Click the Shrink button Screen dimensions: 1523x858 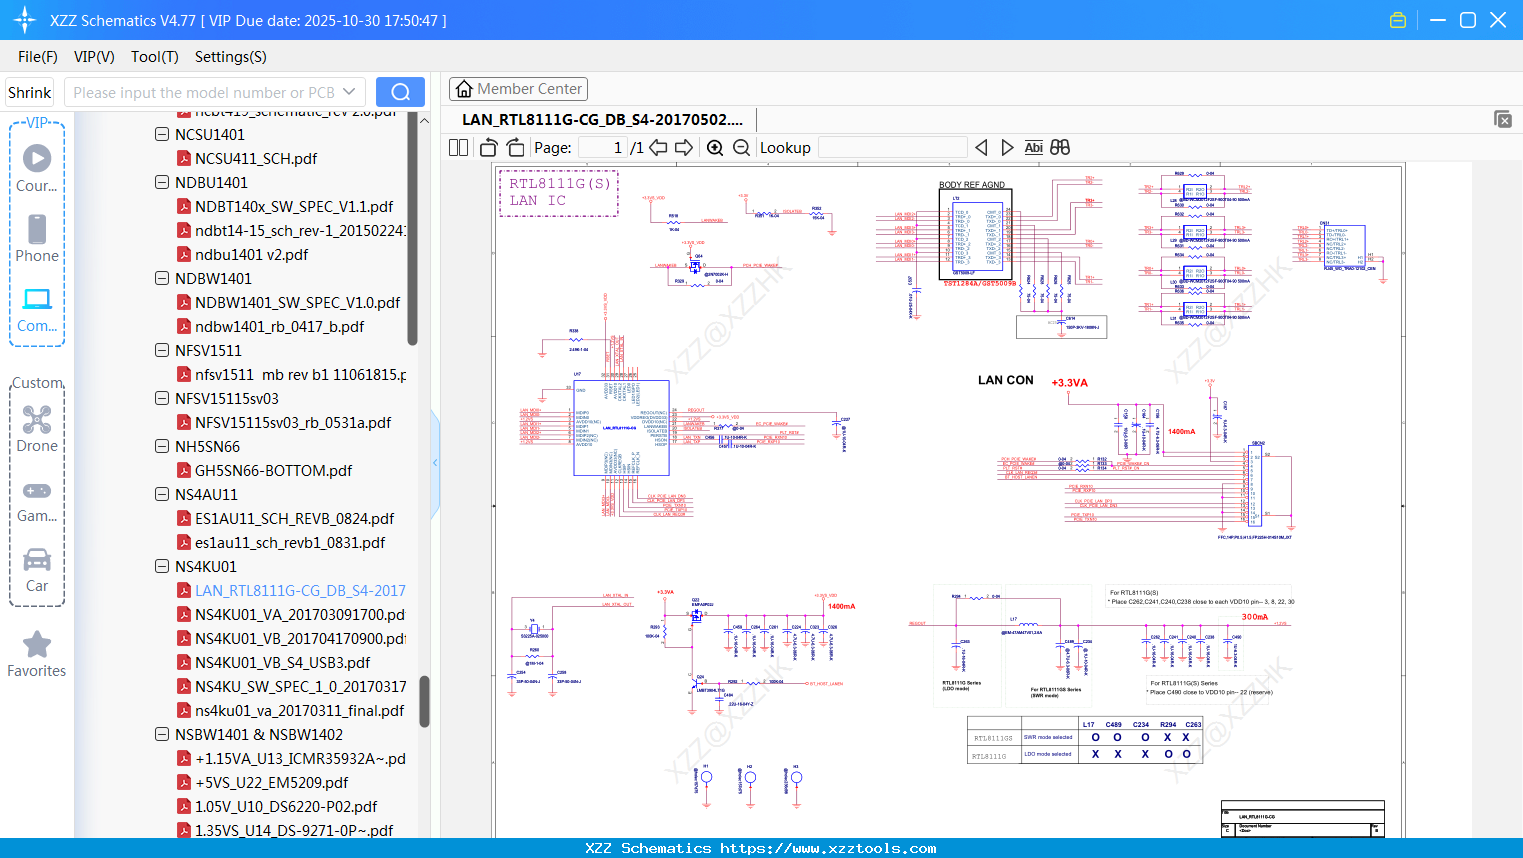pyautogui.click(x=30, y=92)
